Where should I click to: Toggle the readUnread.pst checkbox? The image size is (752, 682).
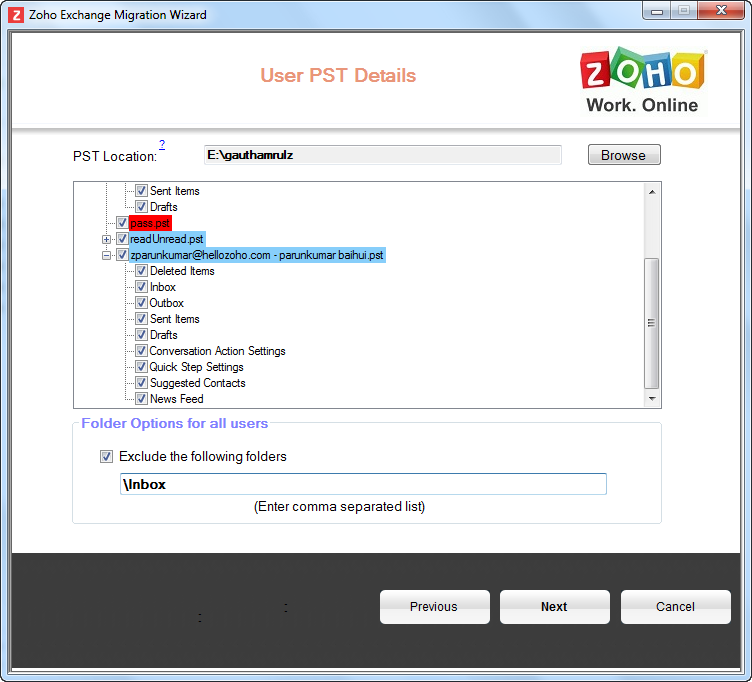[x=122, y=239]
